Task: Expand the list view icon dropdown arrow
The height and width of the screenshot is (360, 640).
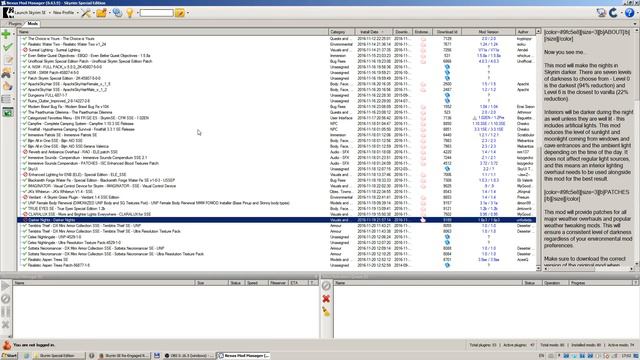Action: 13,99
